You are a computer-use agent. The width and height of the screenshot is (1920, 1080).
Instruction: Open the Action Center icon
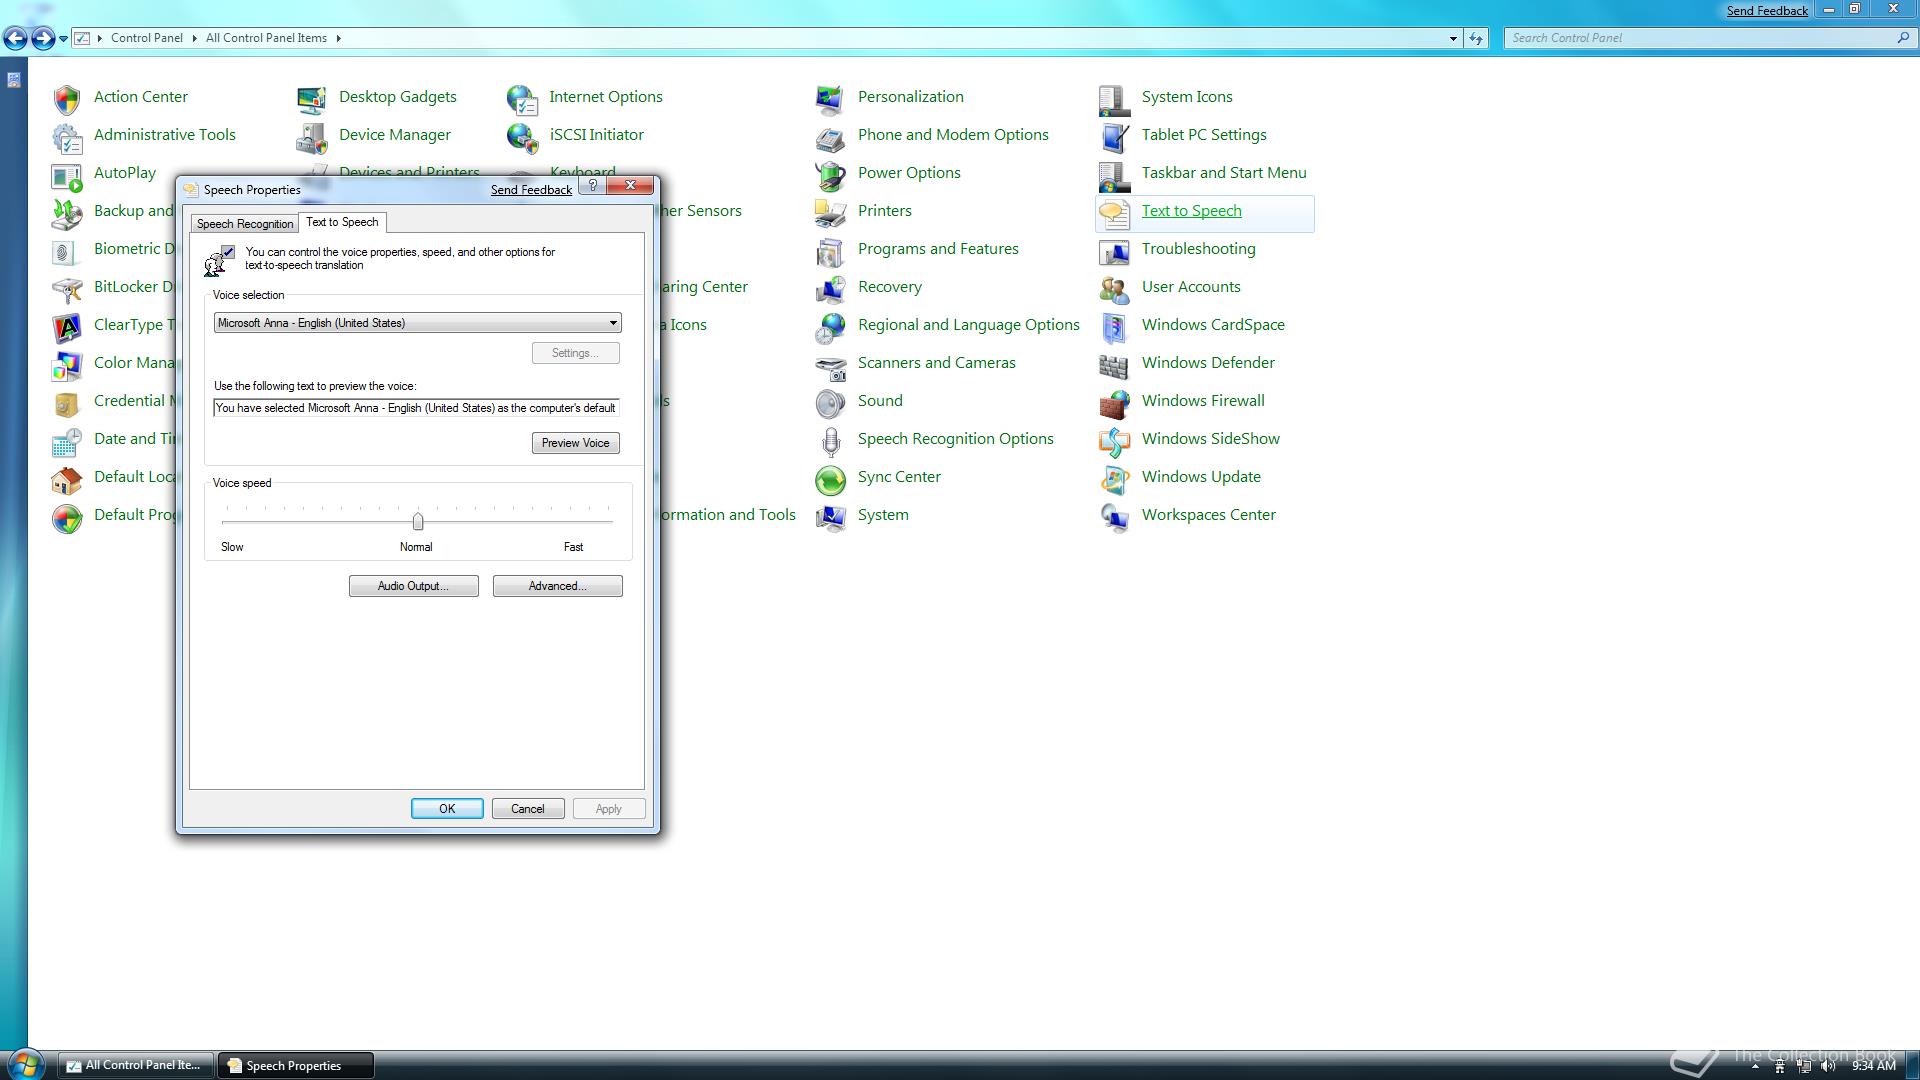point(67,99)
